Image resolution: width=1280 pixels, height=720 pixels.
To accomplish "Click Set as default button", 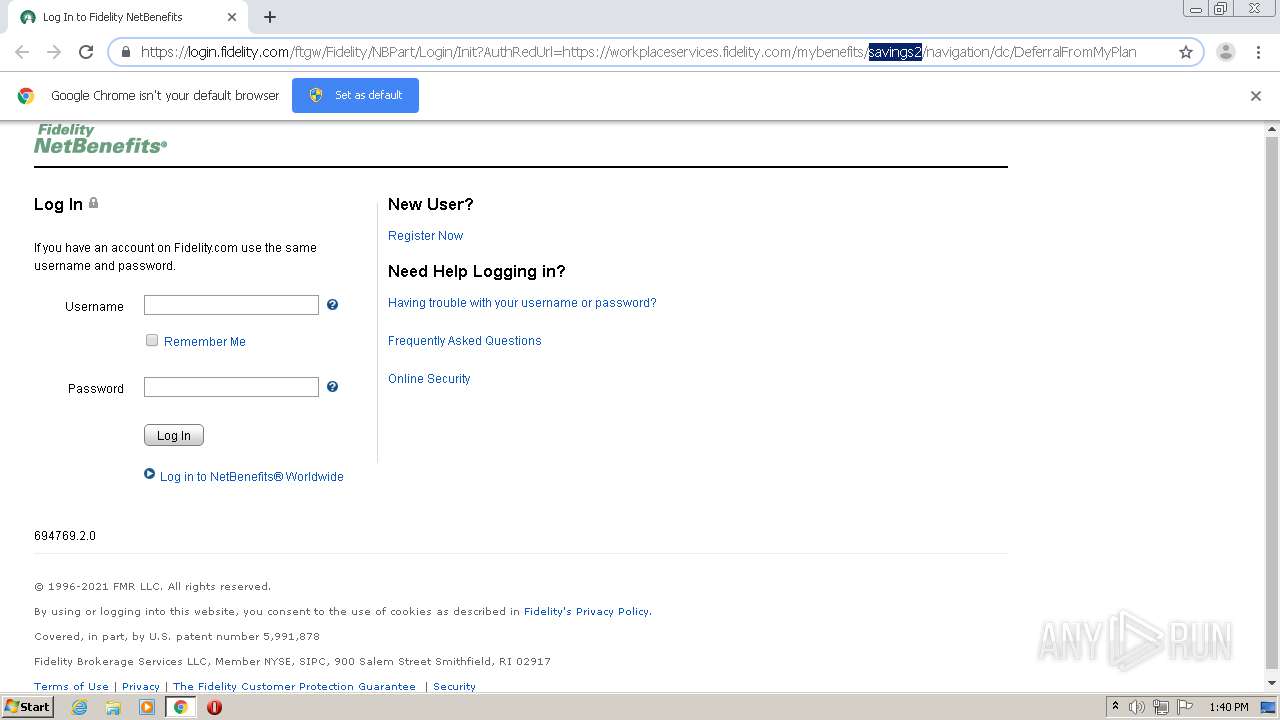I will (355, 95).
